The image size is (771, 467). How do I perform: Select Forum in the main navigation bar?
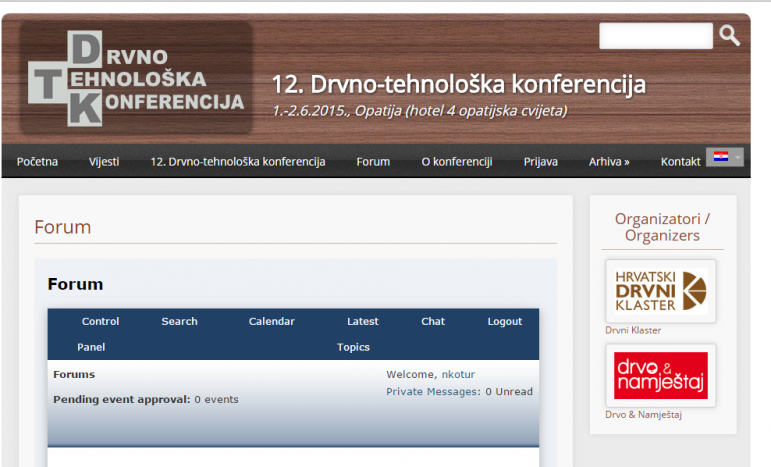tap(373, 162)
